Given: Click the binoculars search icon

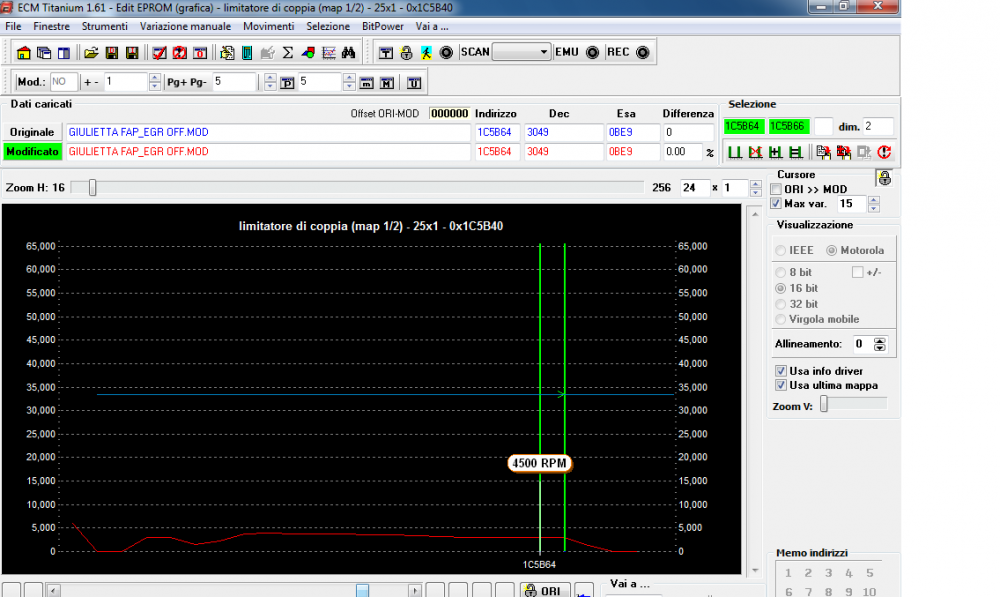Looking at the screenshot, I should 349,52.
